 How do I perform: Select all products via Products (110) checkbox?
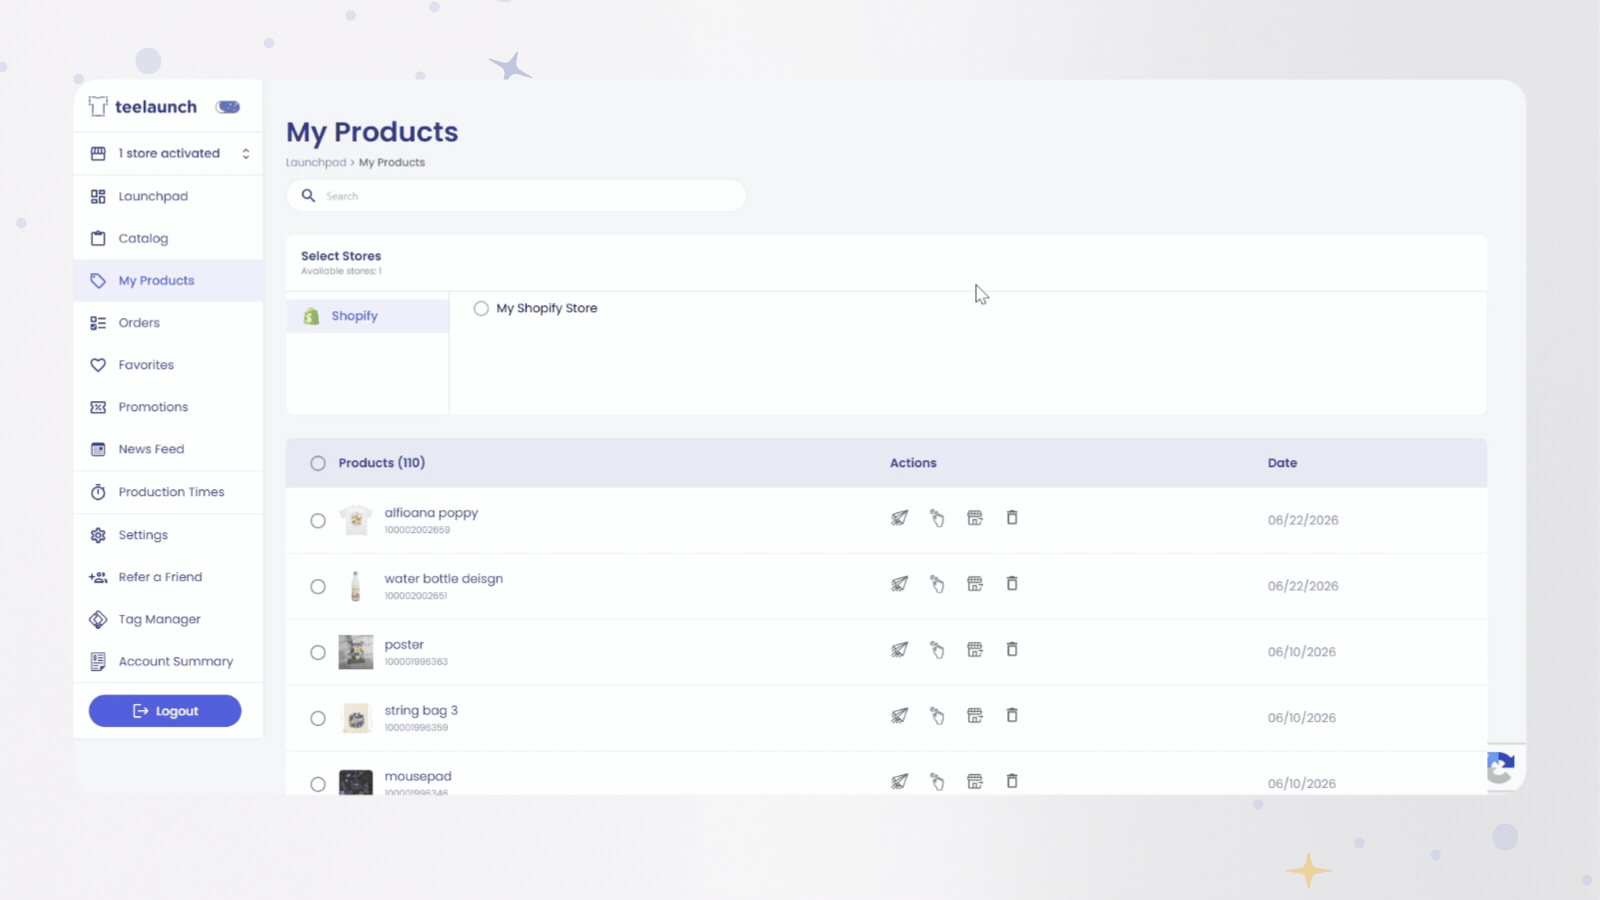(x=318, y=463)
